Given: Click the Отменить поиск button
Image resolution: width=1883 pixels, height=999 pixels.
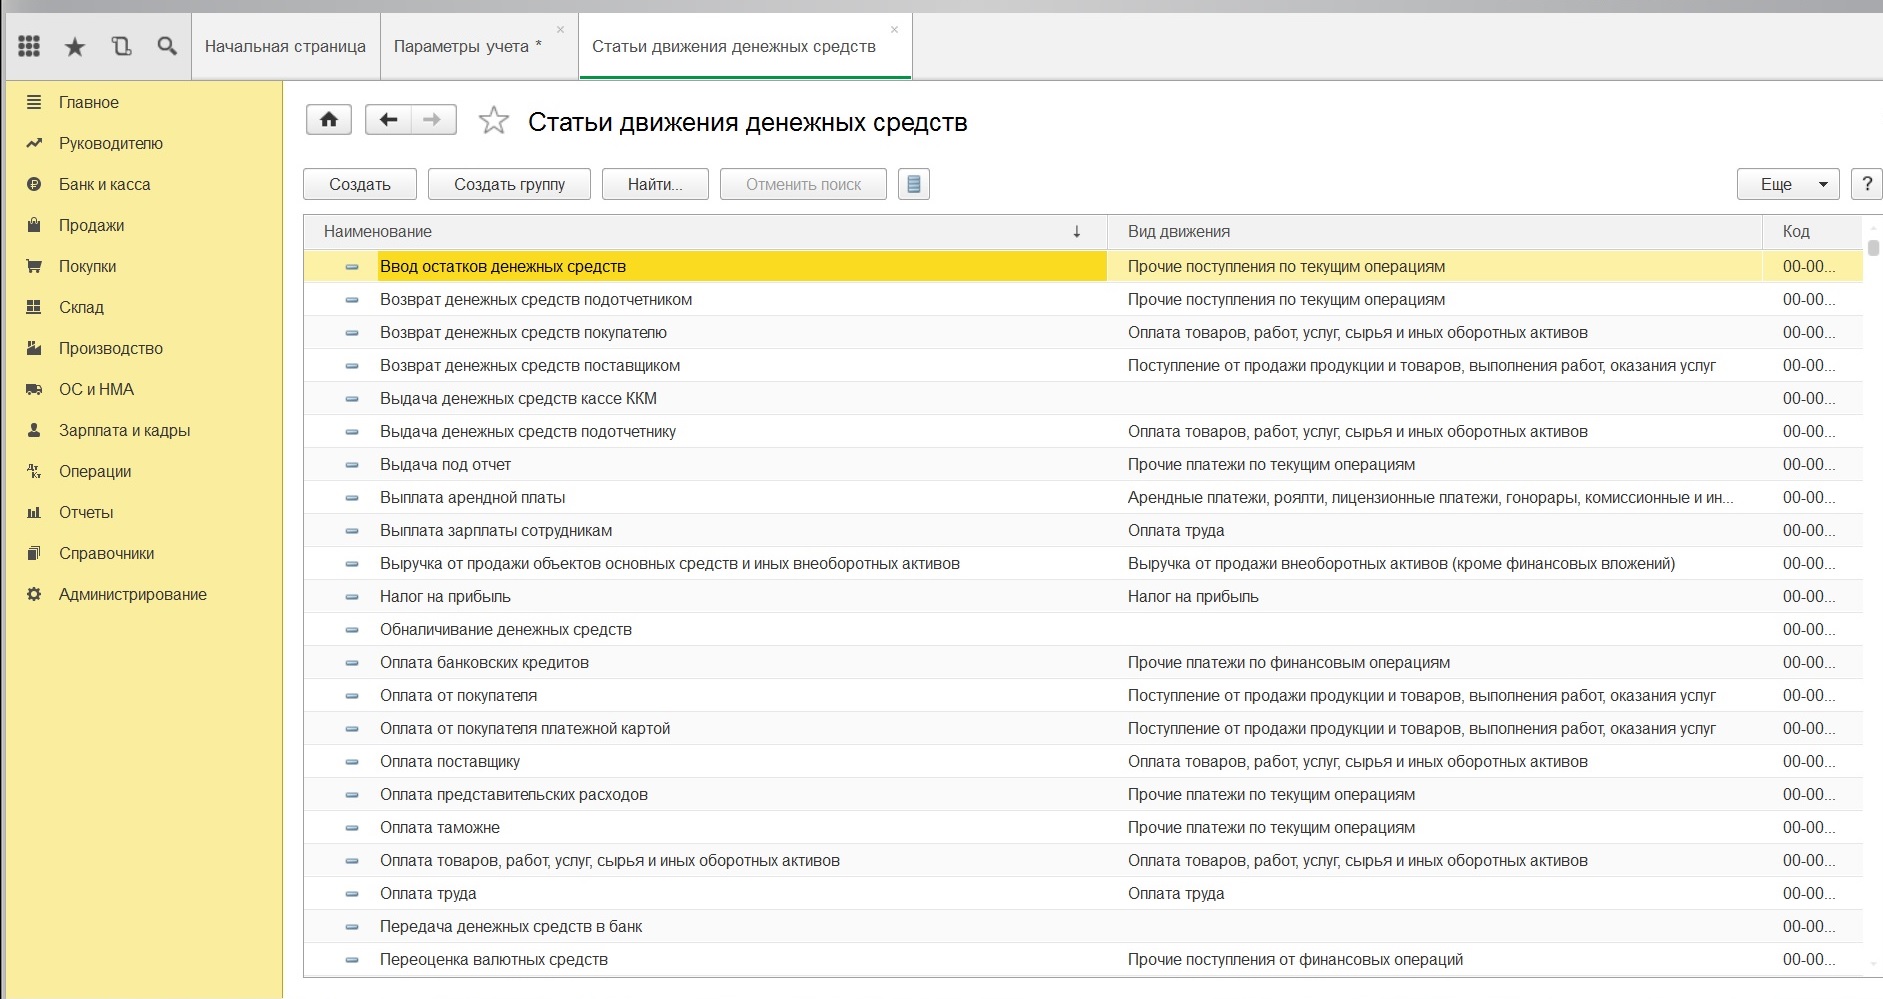Looking at the screenshot, I should click(x=803, y=184).
